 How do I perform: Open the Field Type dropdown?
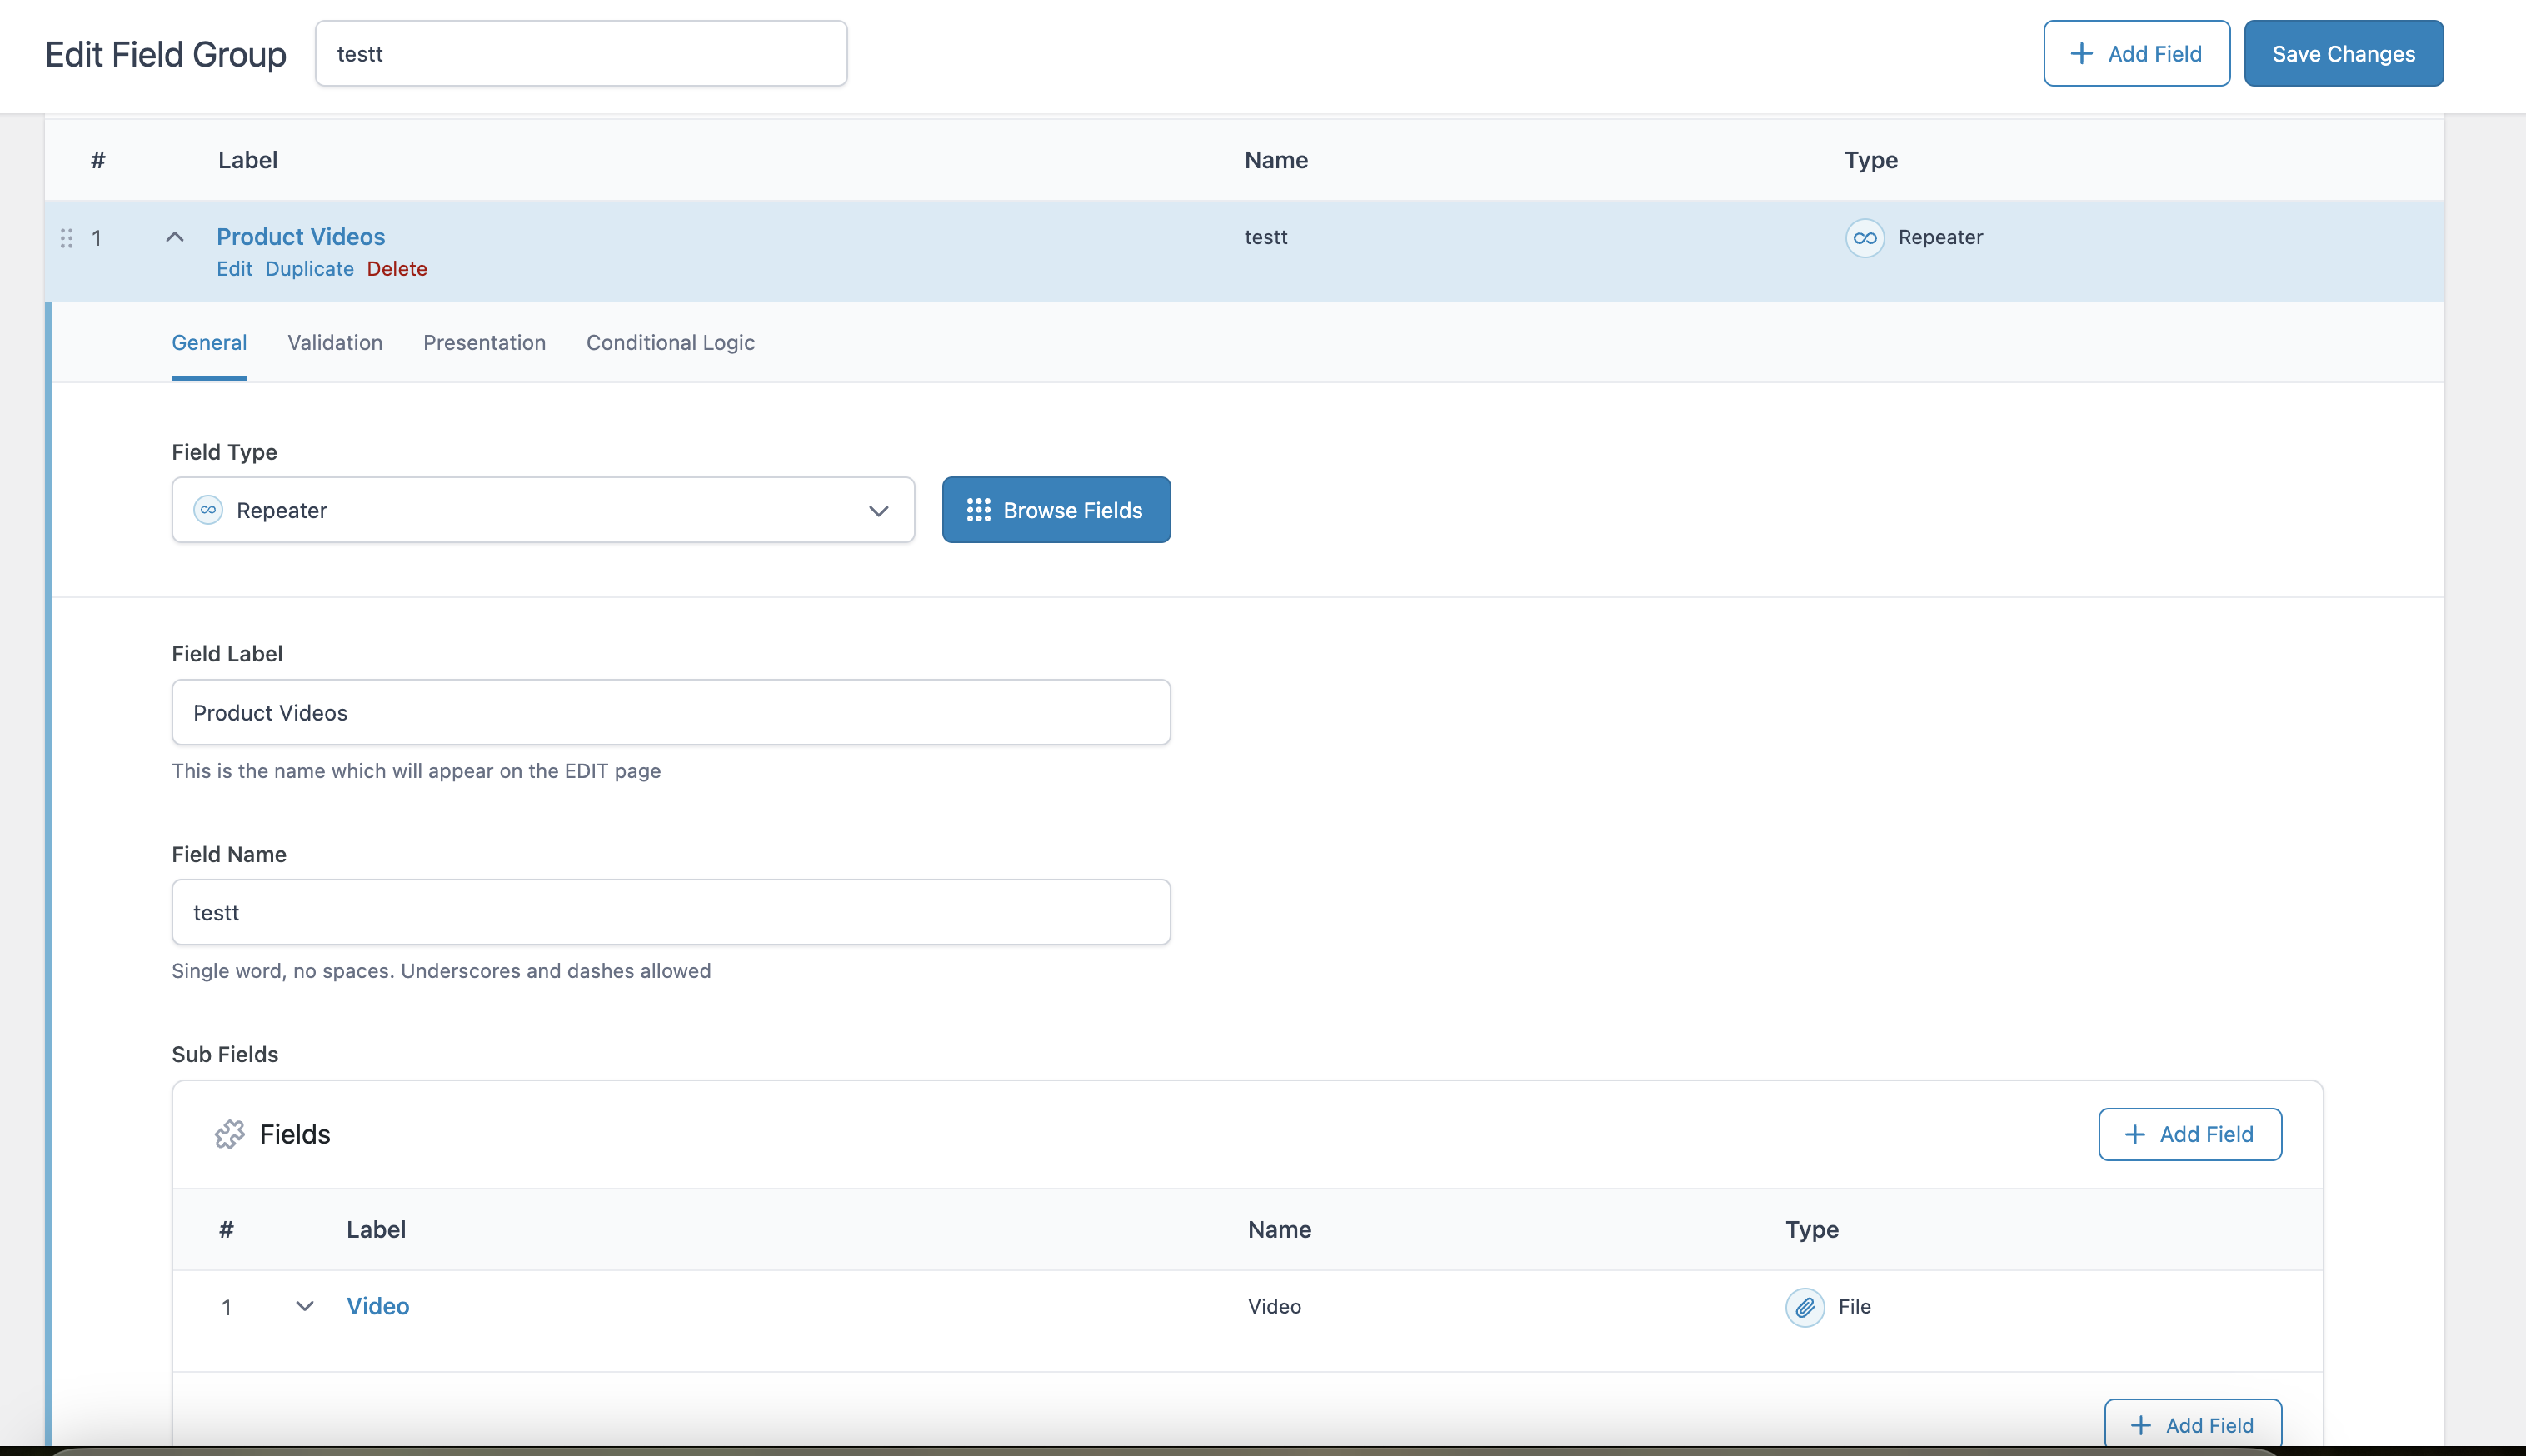coord(543,510)
